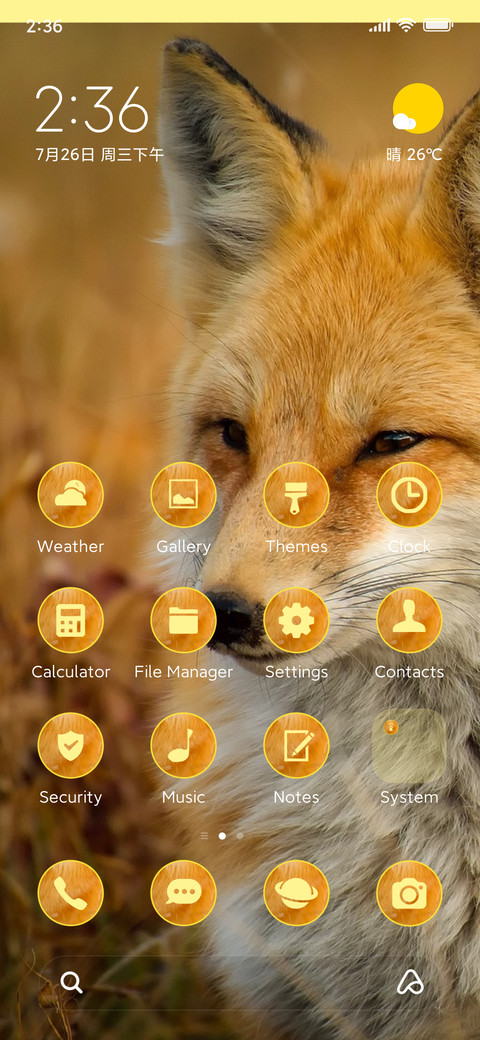Open the Settings gear app
Image resolution: width=480 pixels, height=1040 pixels.
[x=296, y=620]
